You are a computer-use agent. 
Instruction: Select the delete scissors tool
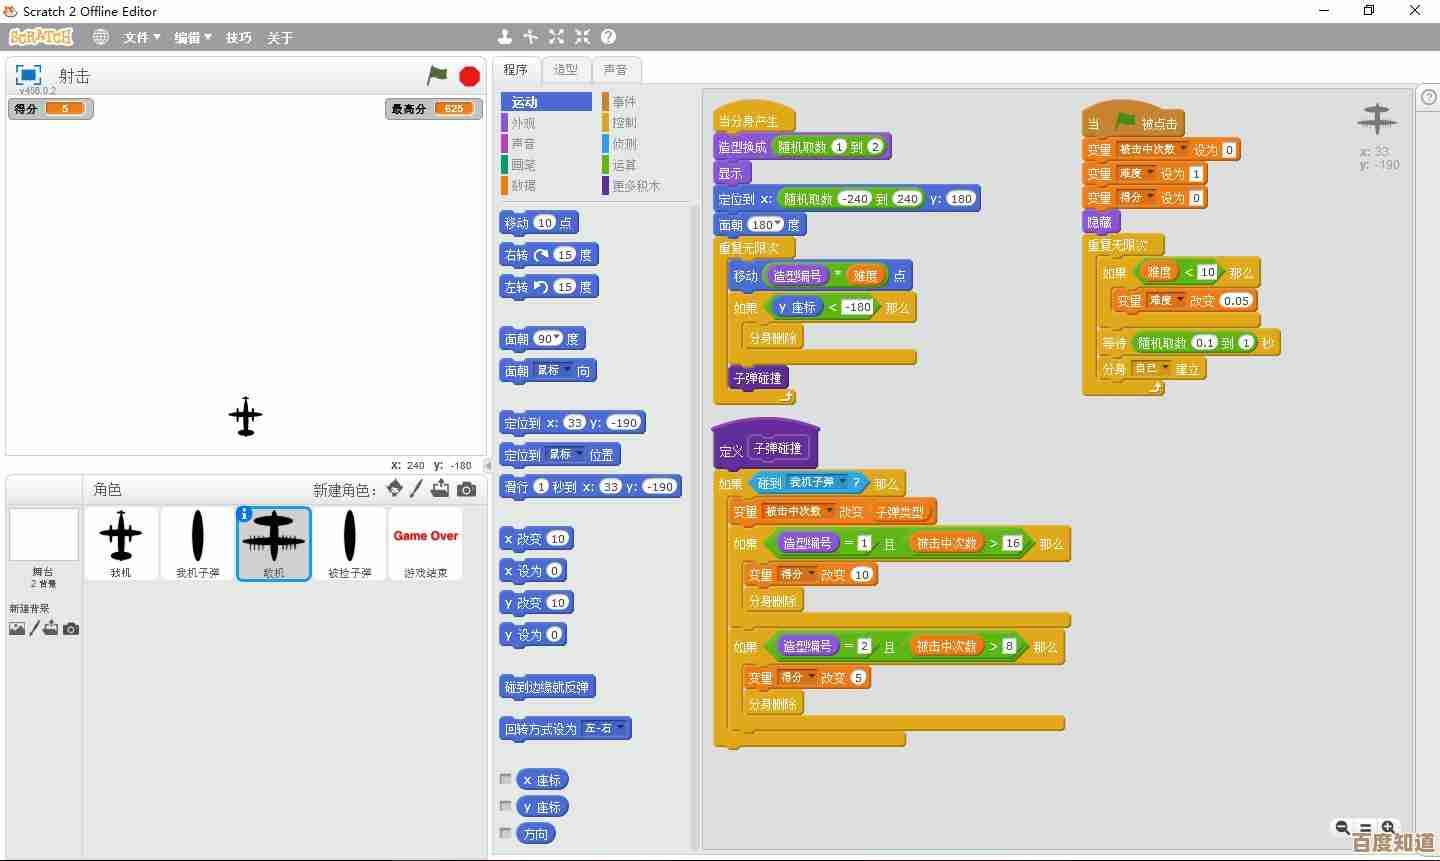(530, 37)
